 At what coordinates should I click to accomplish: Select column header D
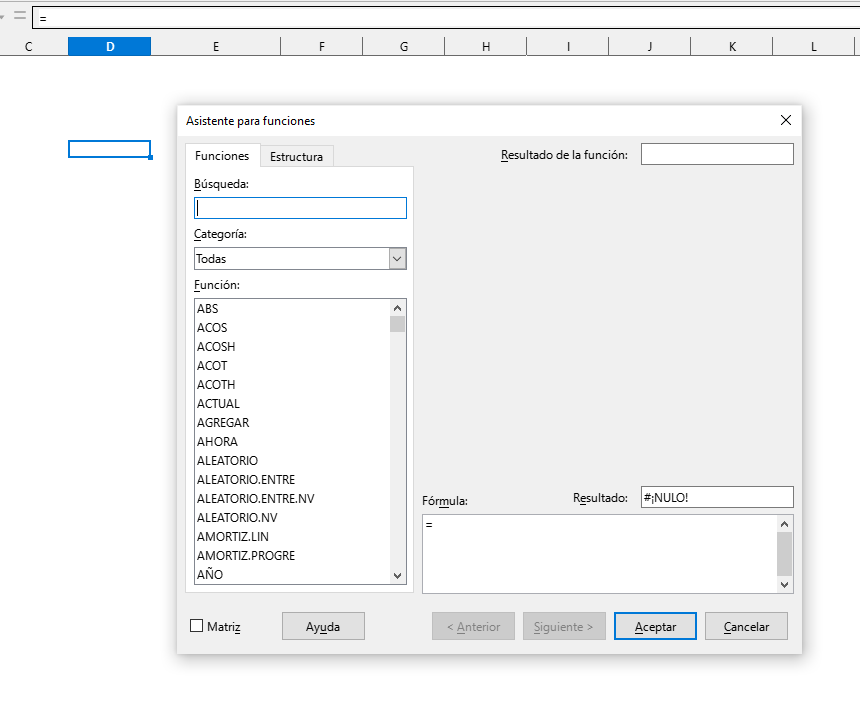pos(109,45)
